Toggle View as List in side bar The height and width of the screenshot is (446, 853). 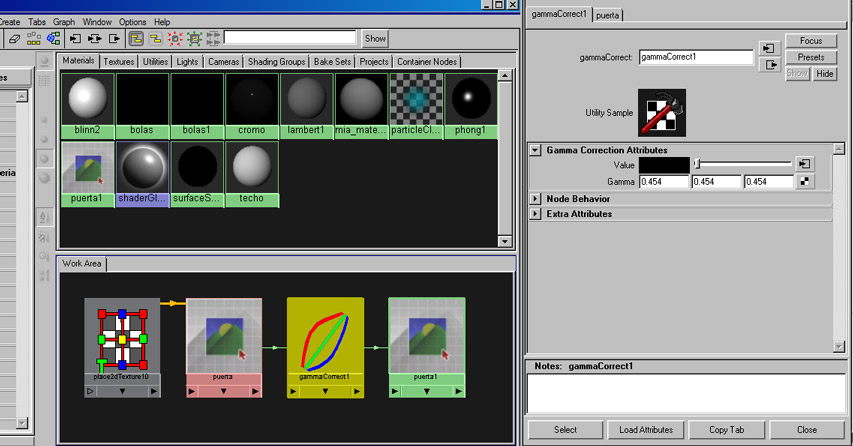[x=45, y=80]
